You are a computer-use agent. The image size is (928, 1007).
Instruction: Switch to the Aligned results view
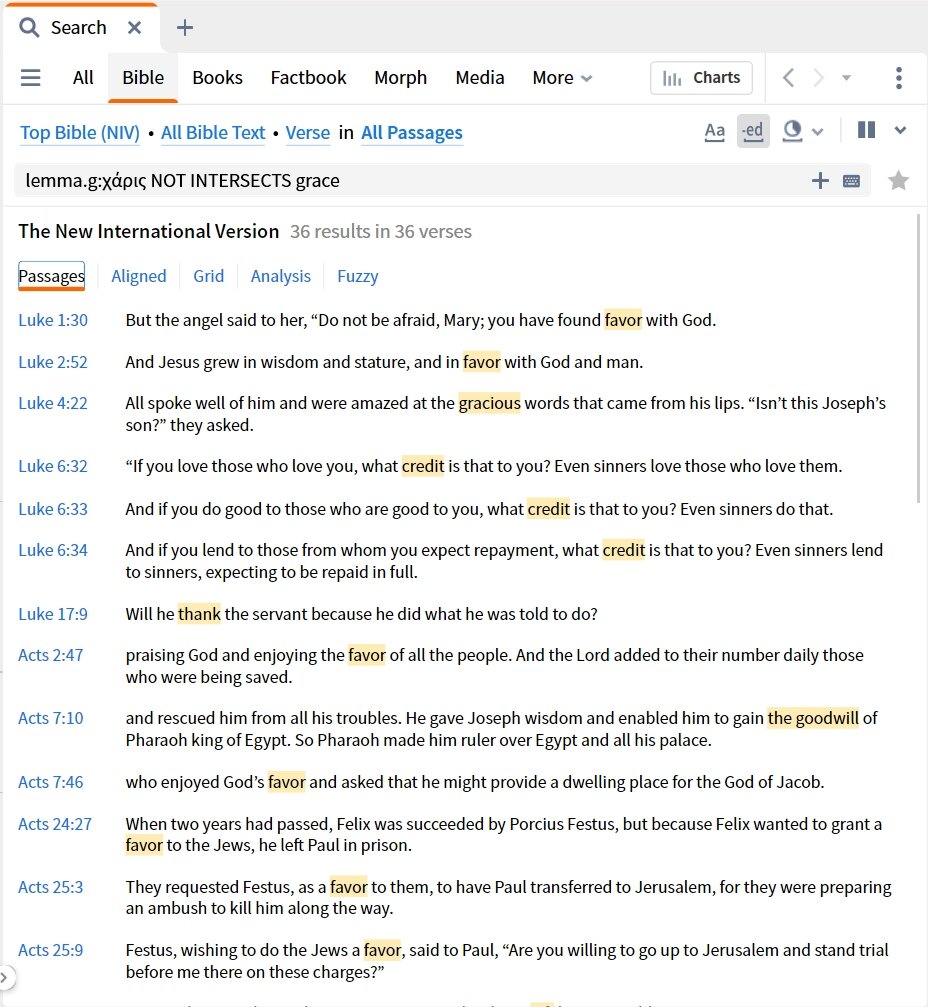click(139, 276)
